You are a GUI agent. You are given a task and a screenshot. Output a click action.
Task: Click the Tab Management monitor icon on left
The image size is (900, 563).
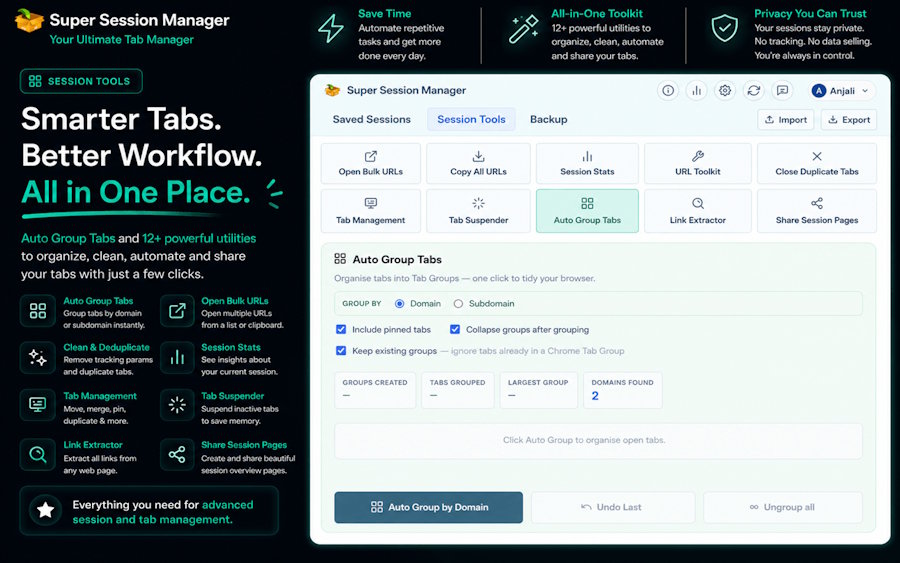(x=38, y=405)
